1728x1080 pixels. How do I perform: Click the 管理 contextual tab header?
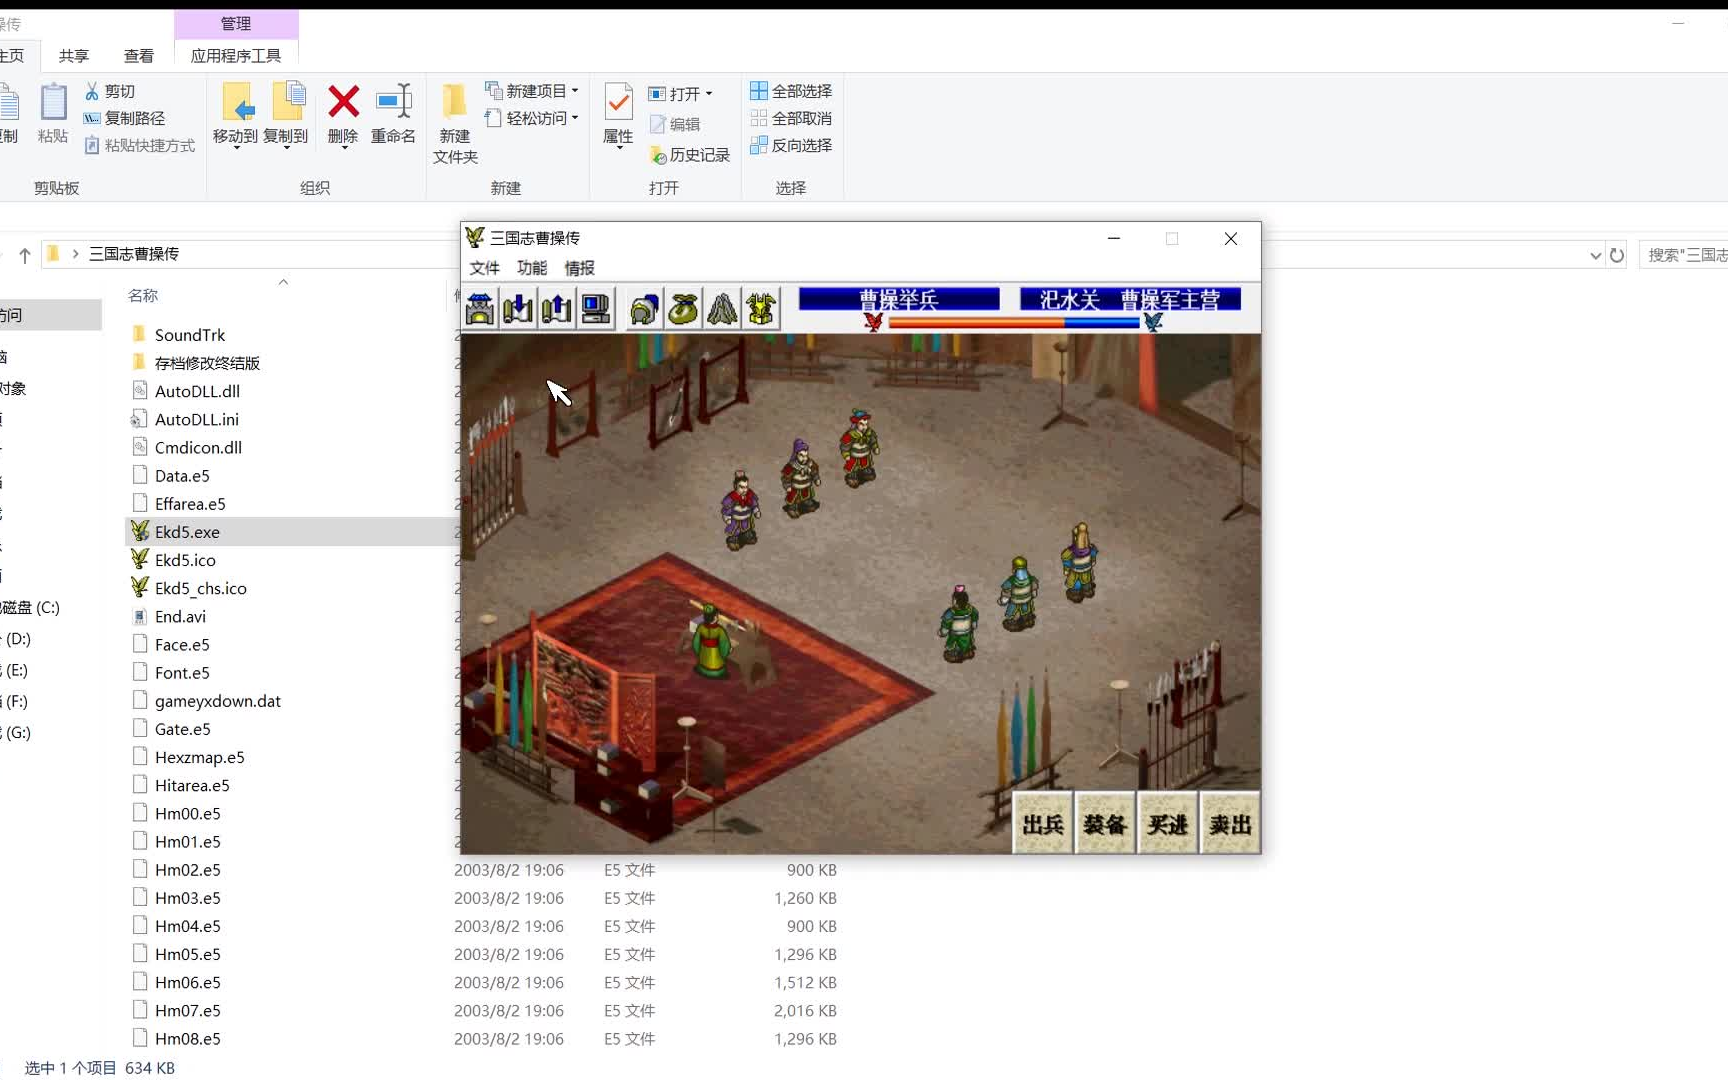pos(236,23)
